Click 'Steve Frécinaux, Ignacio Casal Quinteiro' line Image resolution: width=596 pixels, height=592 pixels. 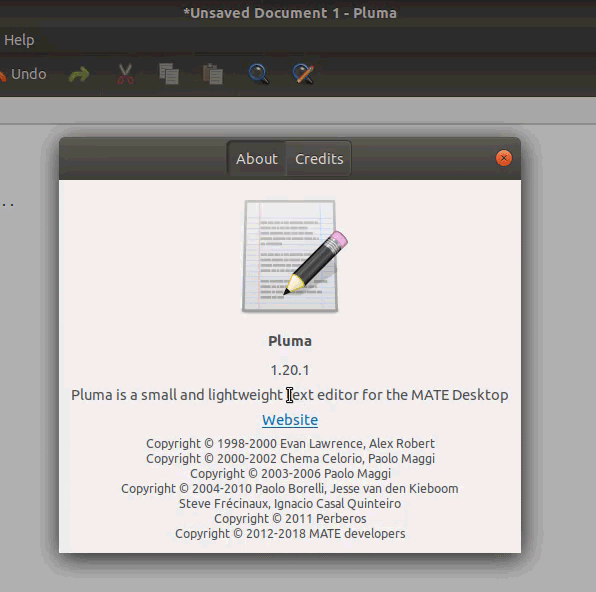click(x=290, y=503)
